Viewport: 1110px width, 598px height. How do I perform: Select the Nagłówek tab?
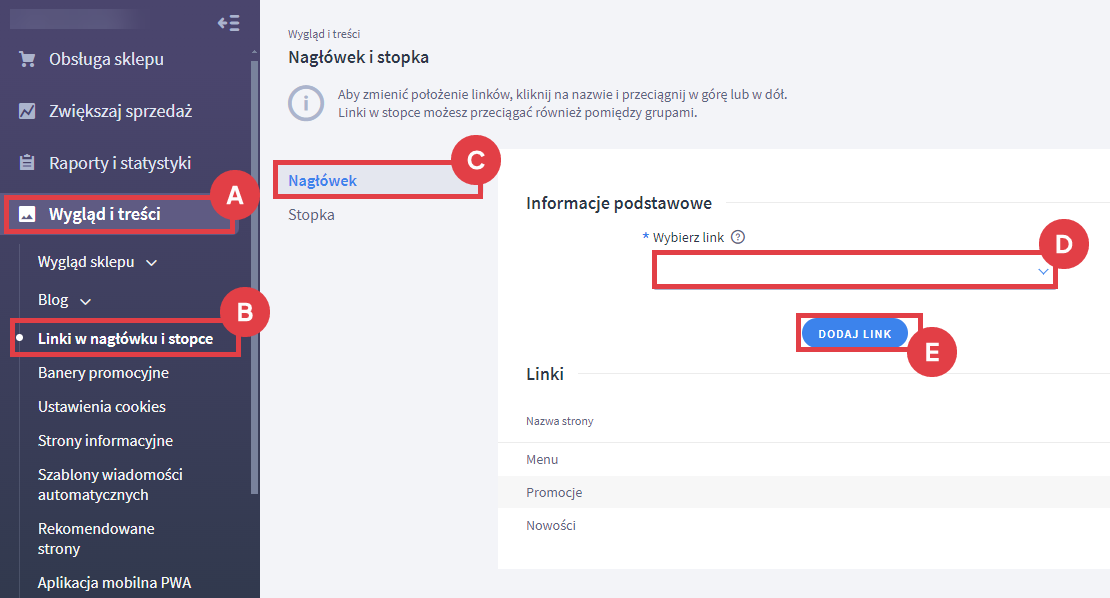[322, 181]
